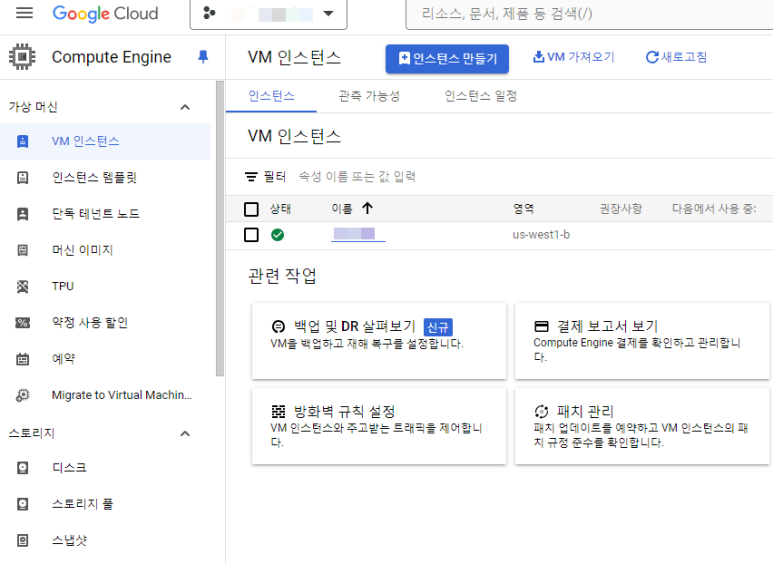Image resolution: width=773 pixels, height=564 pixels.
Task: Tick the checkbox for the us-west1-b instance
Action: [x=251, y=235]
